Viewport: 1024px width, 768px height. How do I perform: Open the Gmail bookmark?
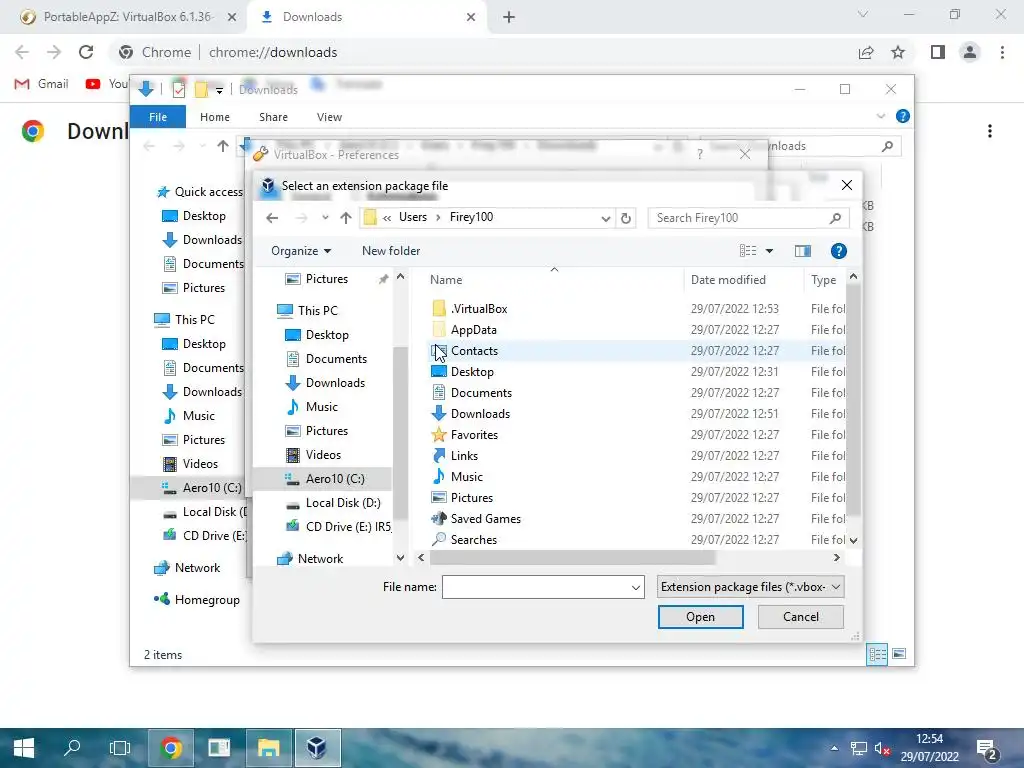(x=42, y=84)
